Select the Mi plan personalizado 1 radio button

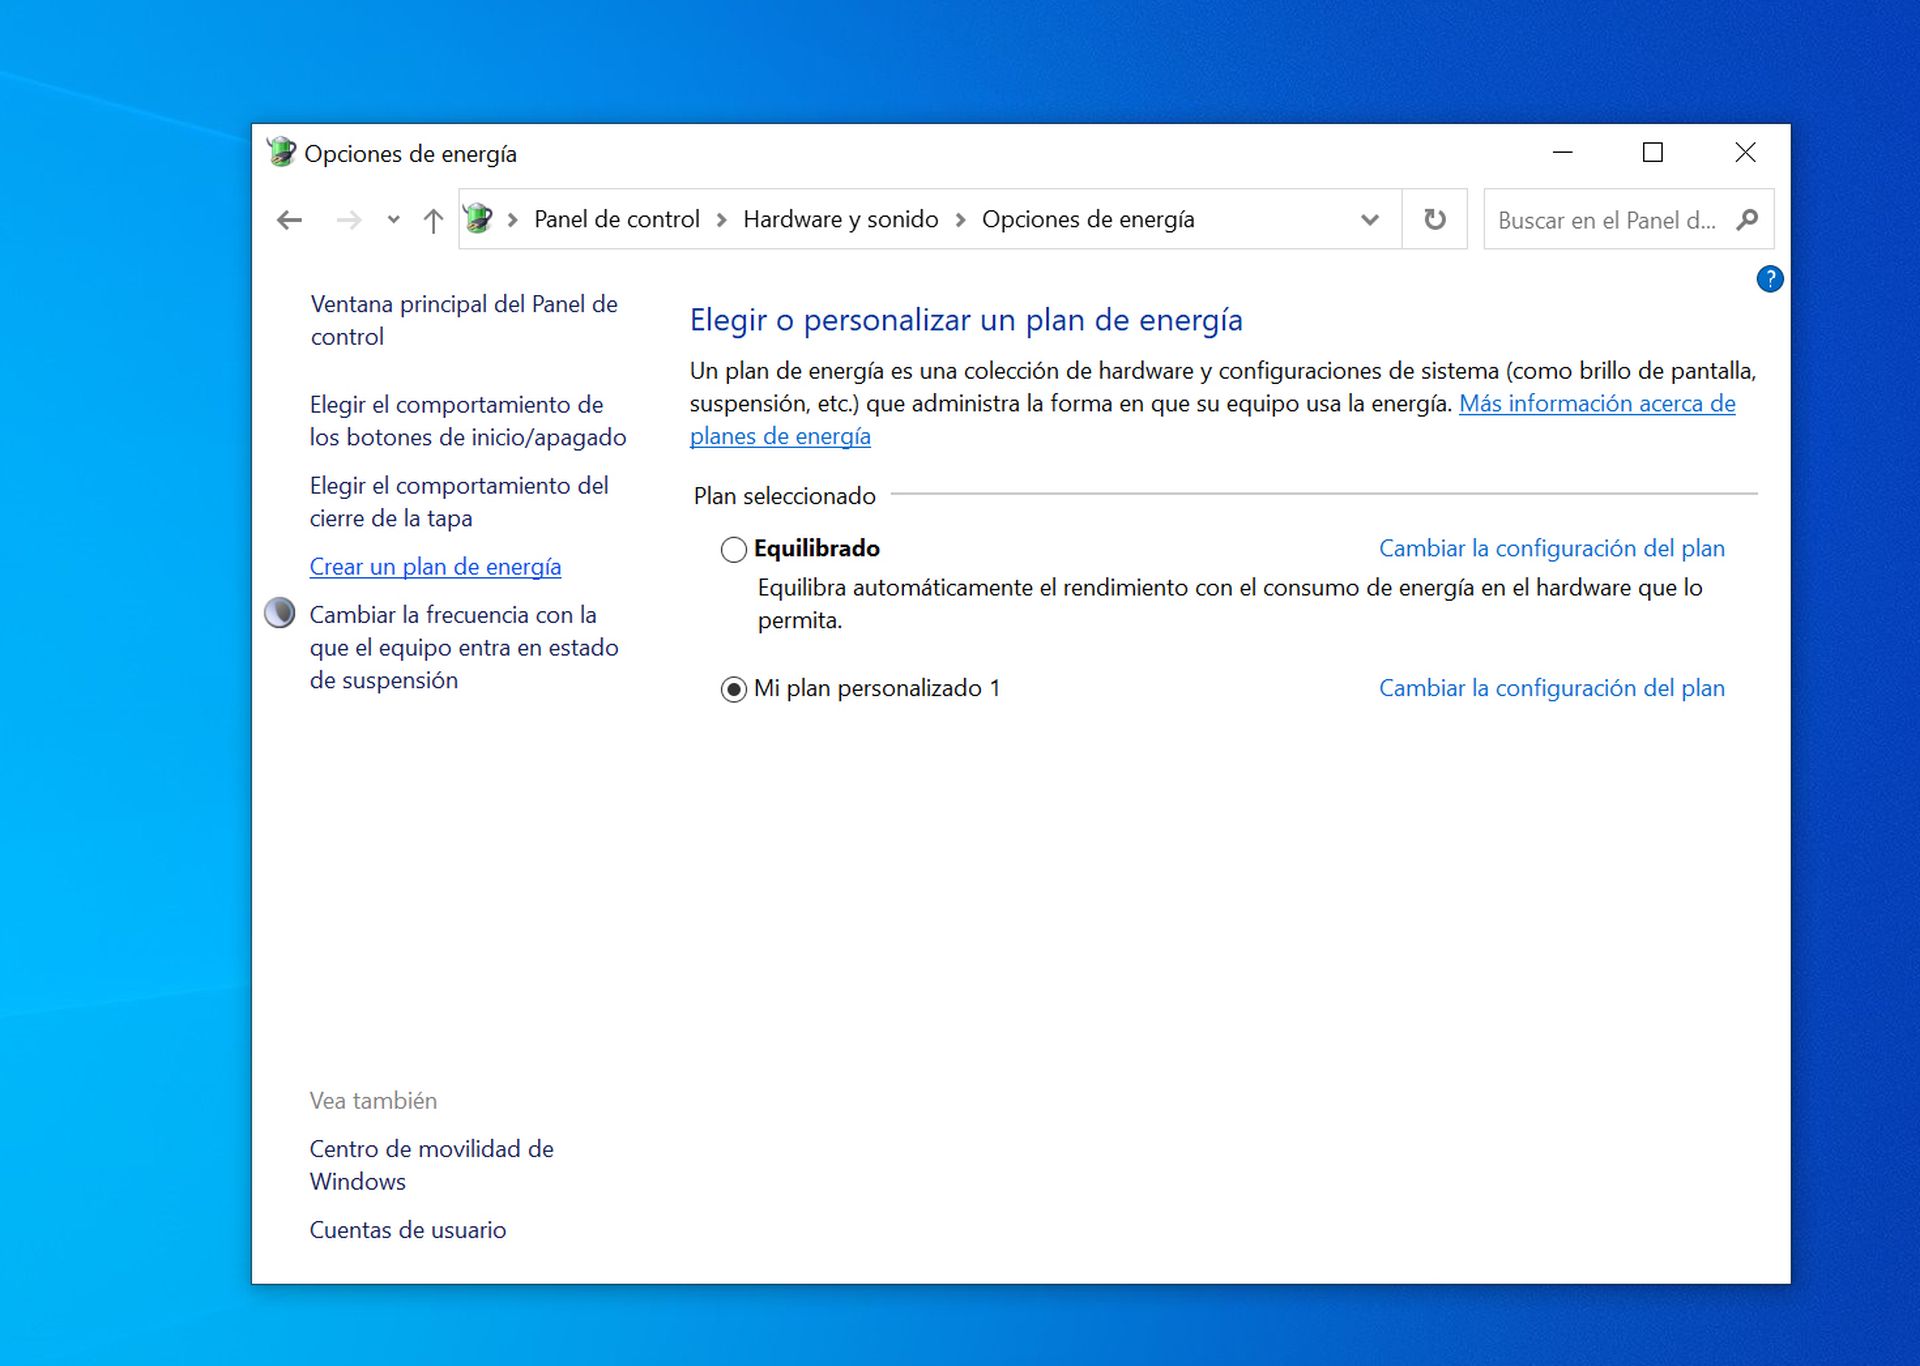point(733,689)
